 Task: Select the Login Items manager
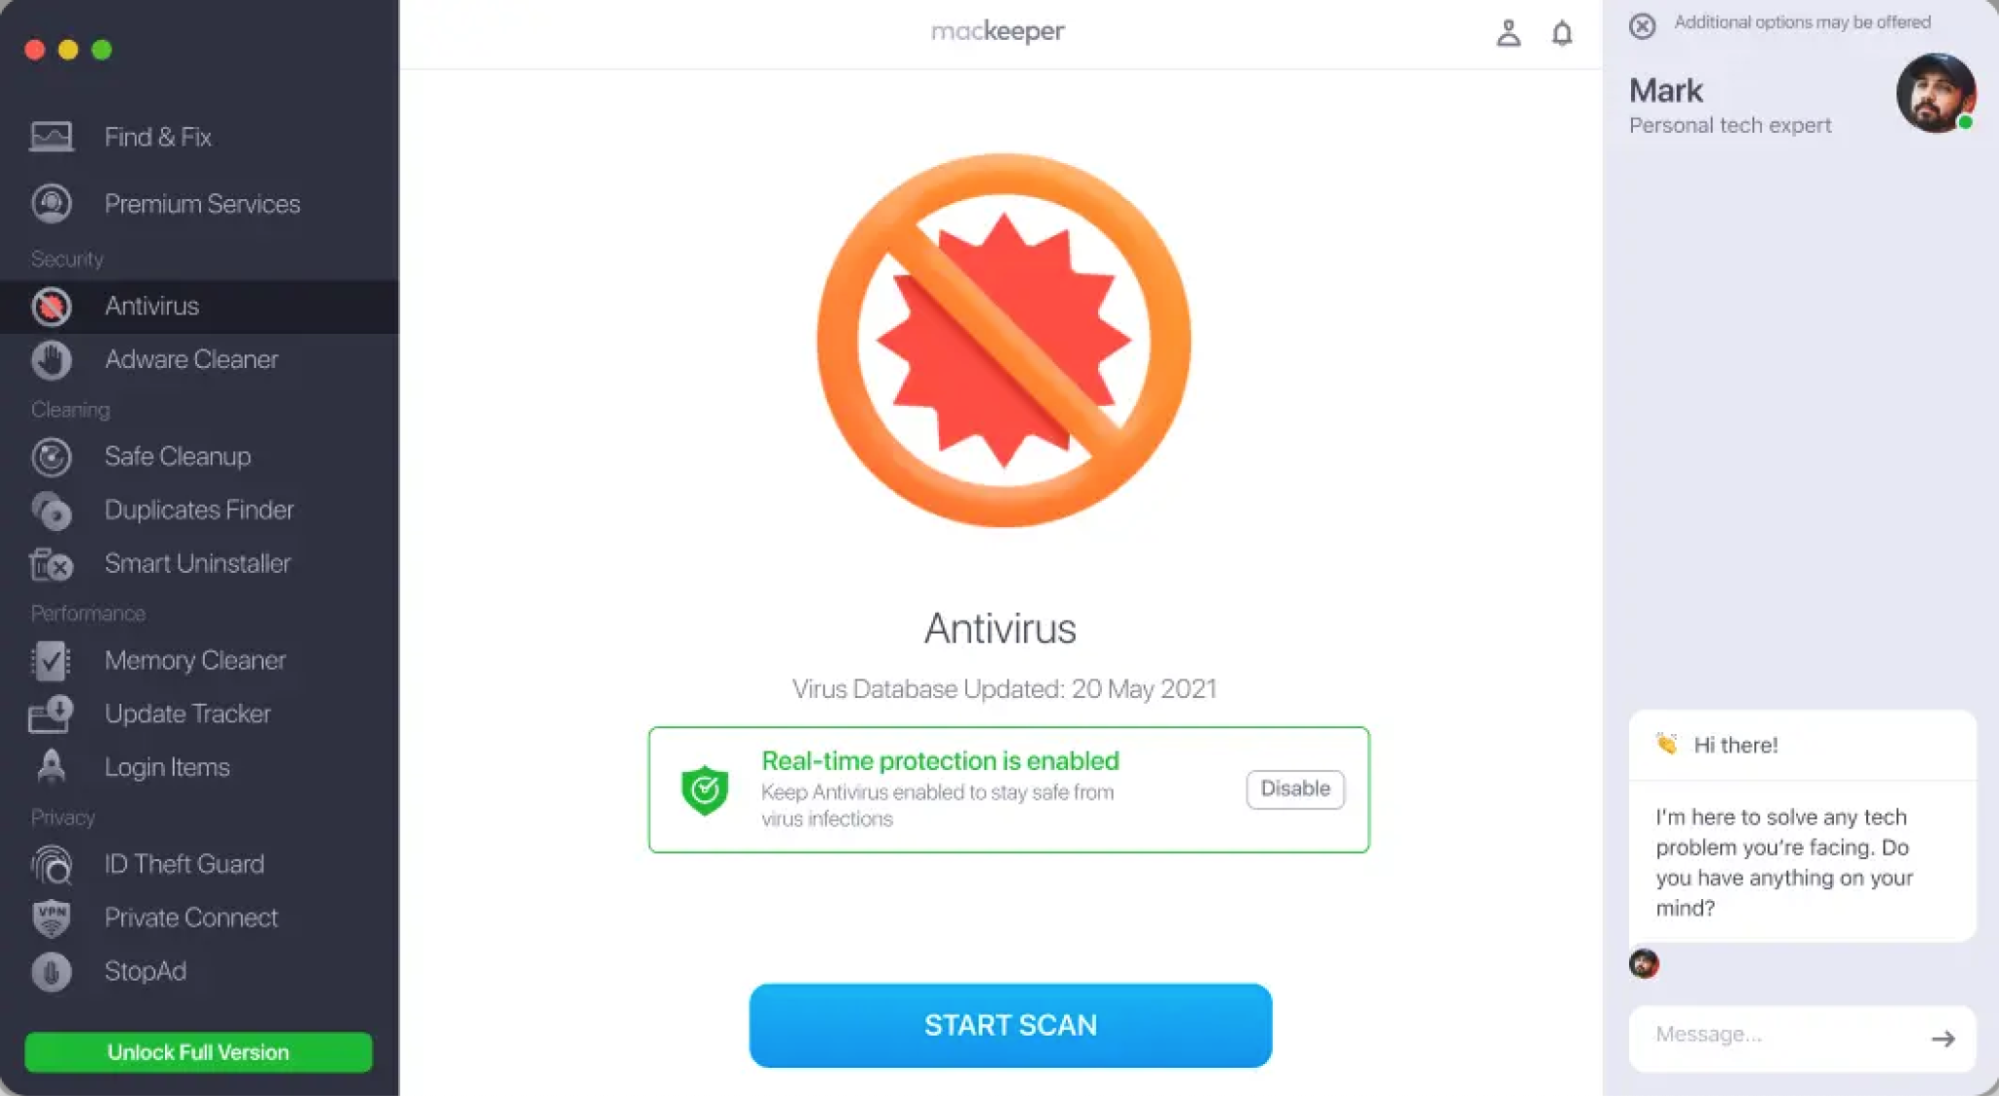tap(166, 767)
